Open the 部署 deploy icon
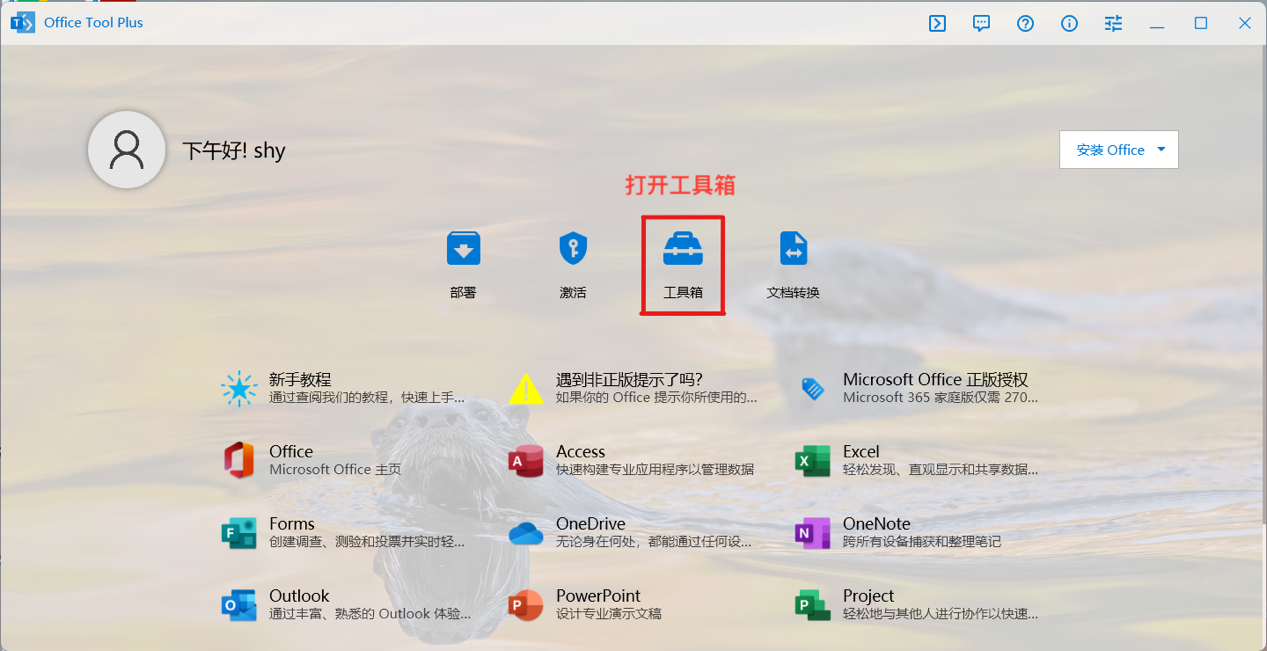The height and width of the screenshot is (651, 1267). 463,264
